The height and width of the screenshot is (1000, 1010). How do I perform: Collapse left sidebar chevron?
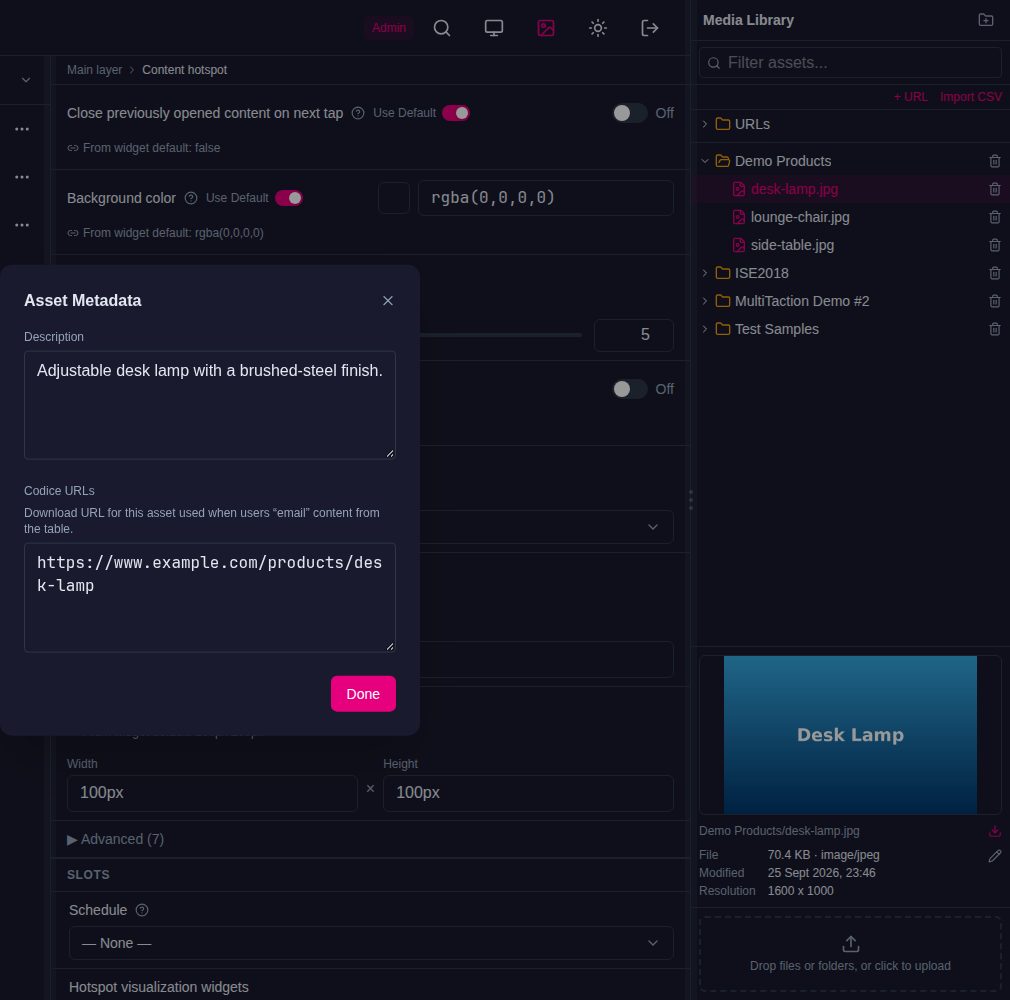coord(26,80)
